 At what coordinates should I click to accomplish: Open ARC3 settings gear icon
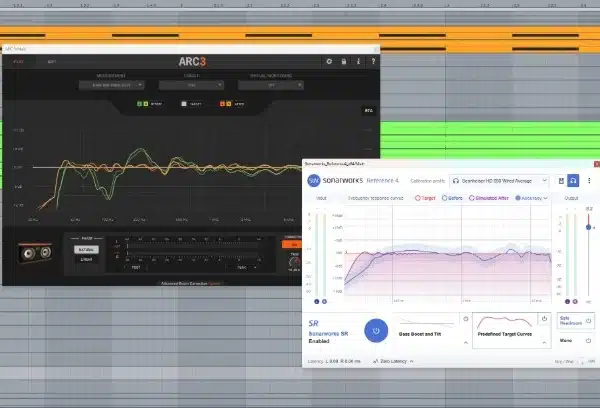point(329,61)
